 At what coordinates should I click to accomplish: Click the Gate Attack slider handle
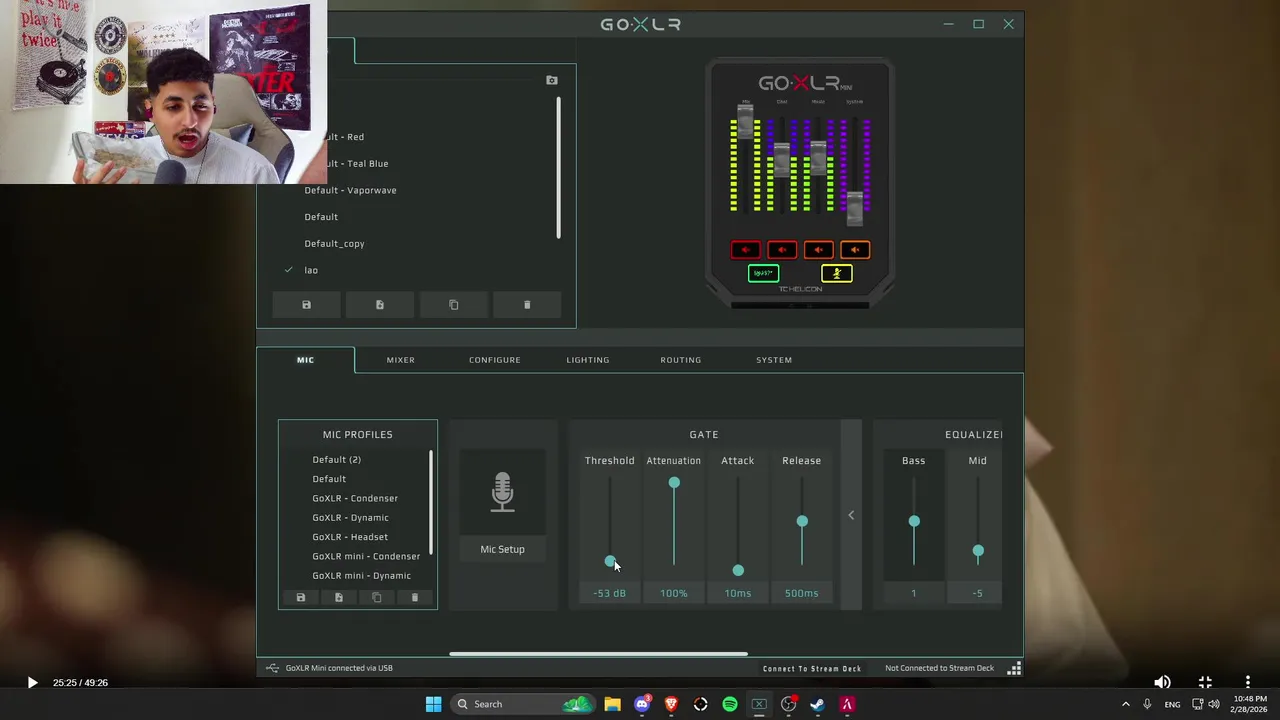click(x=738, y=570)
